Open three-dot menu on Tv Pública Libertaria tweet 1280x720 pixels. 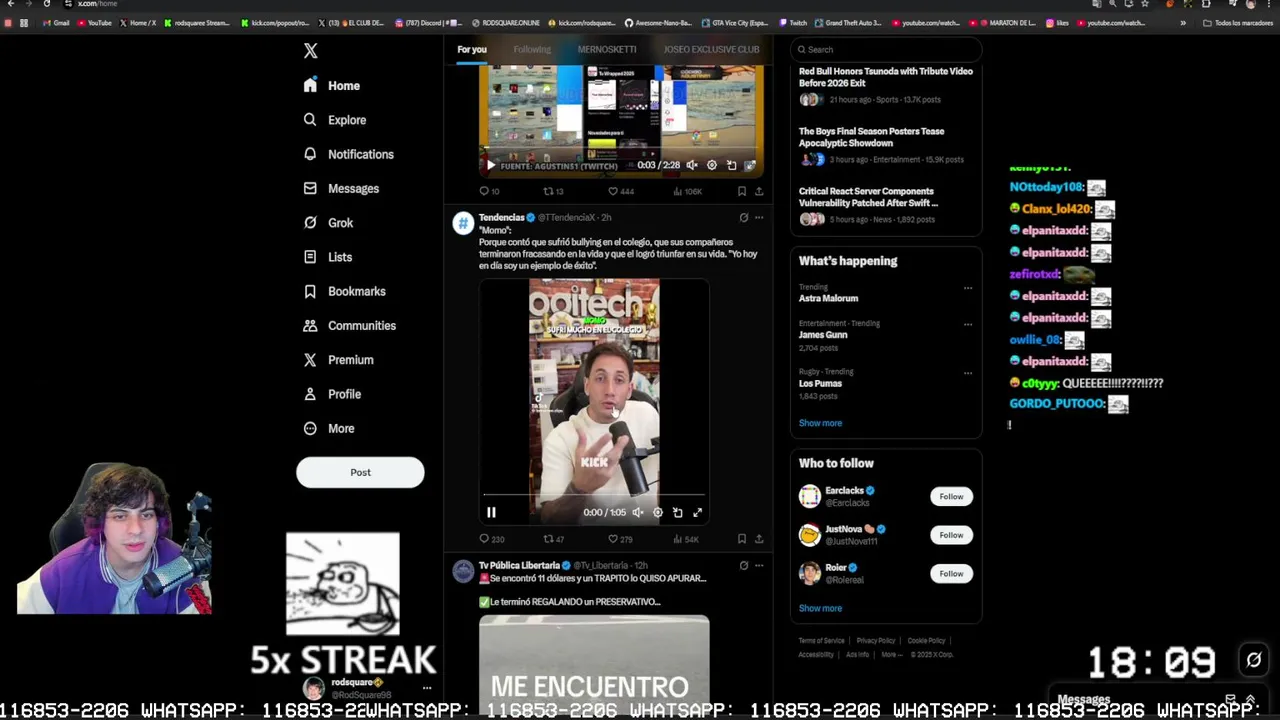759,565
